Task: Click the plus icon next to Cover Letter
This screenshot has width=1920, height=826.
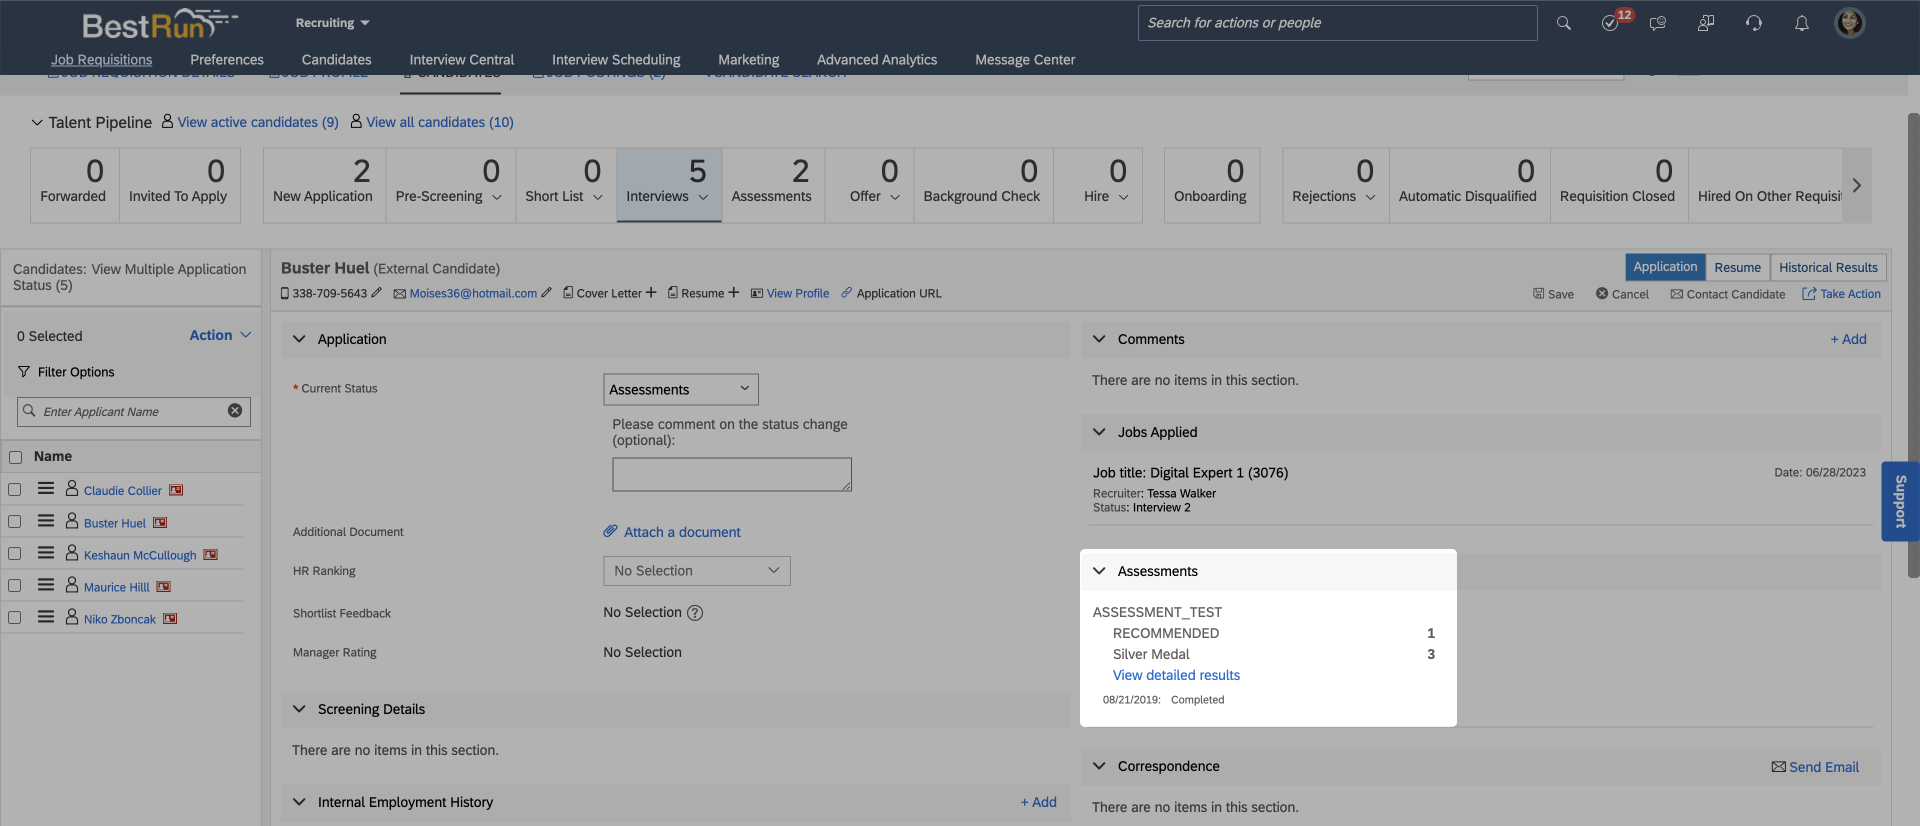Action: (x=651, y=293)
